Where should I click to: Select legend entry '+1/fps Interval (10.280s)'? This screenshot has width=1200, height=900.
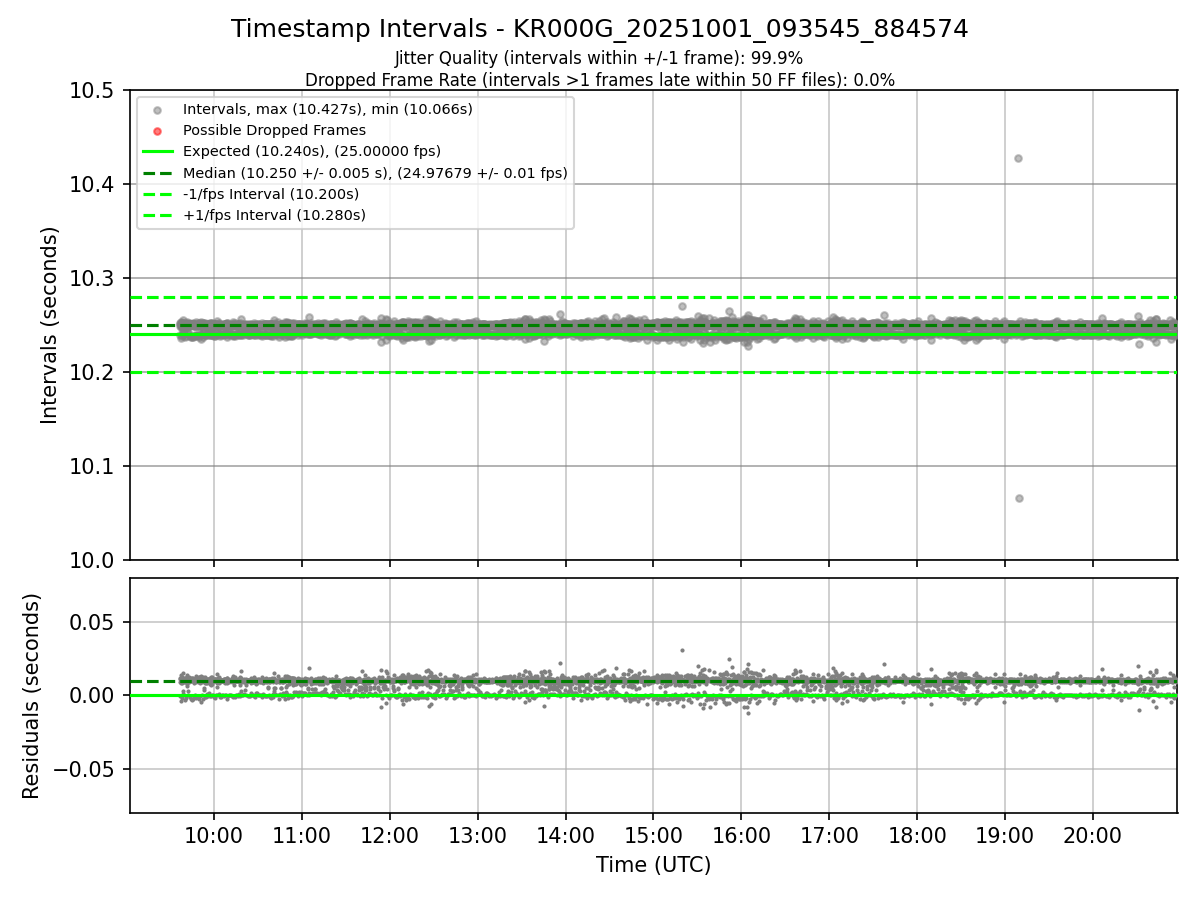click(x=274, y=215)
